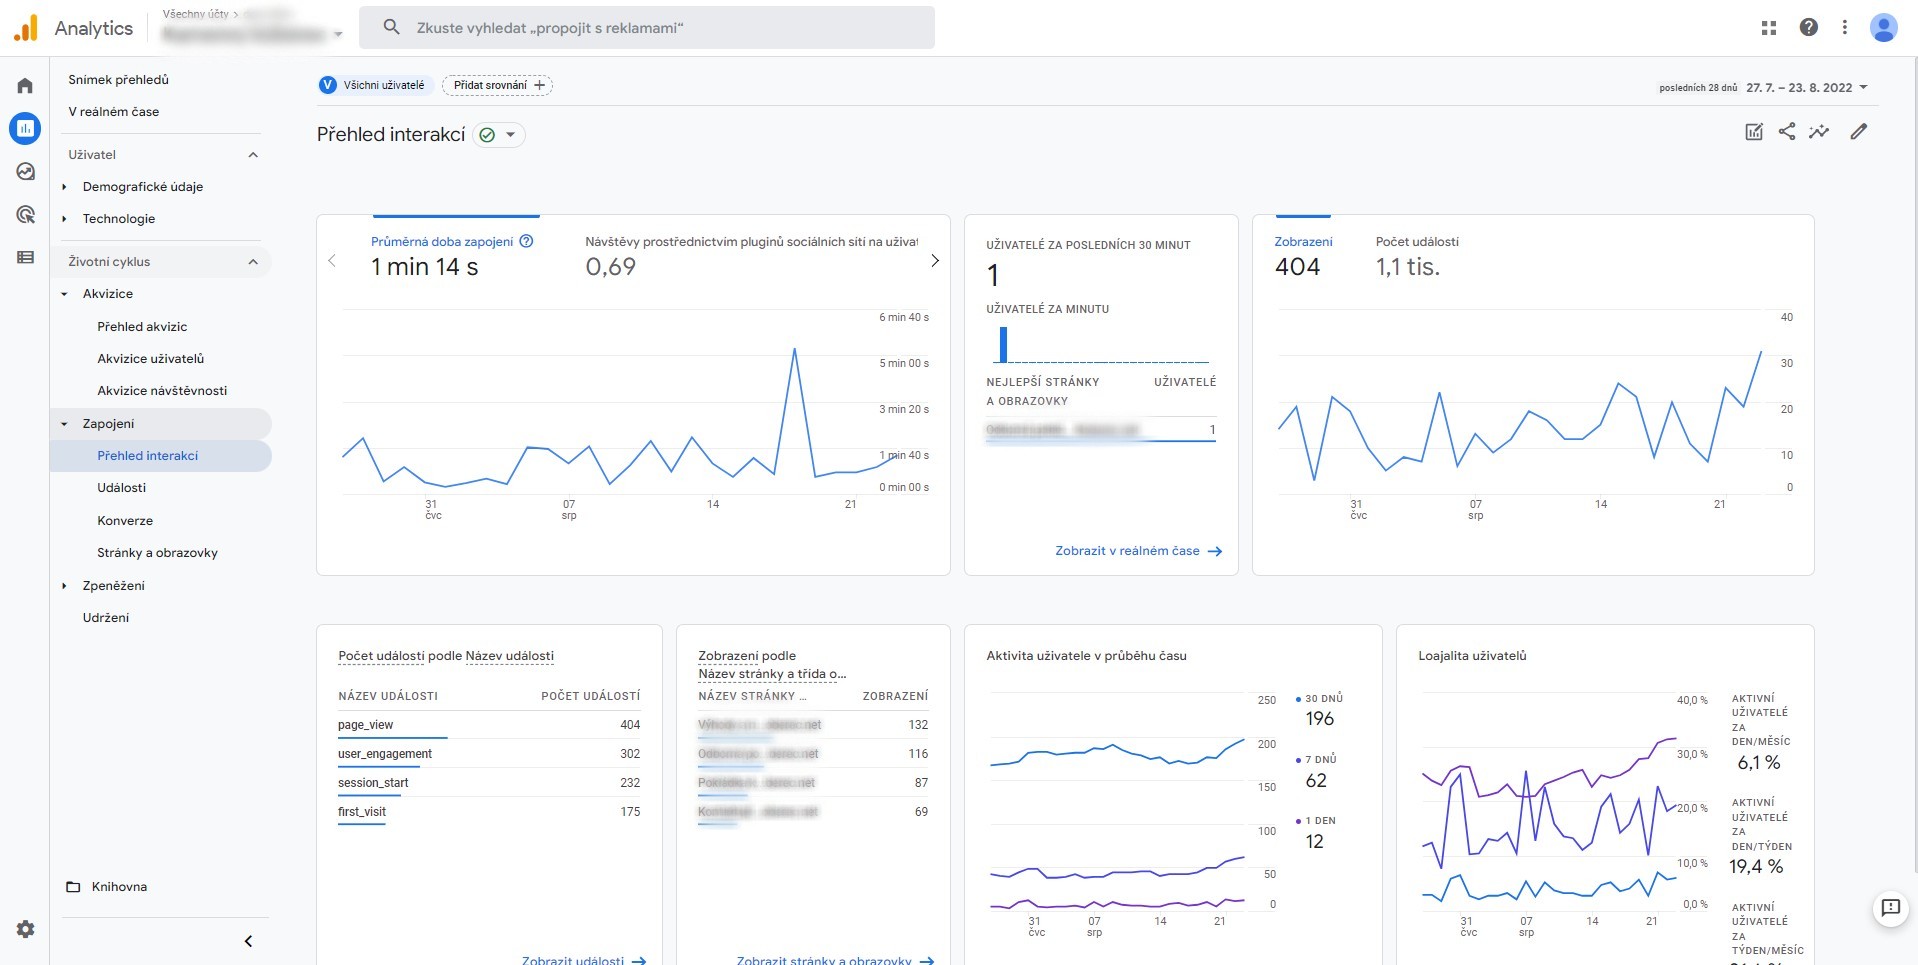Open the Help question mark icon
Image resolution: width=1918 pixels, height=965 pixels.
tap(1808, 28)
